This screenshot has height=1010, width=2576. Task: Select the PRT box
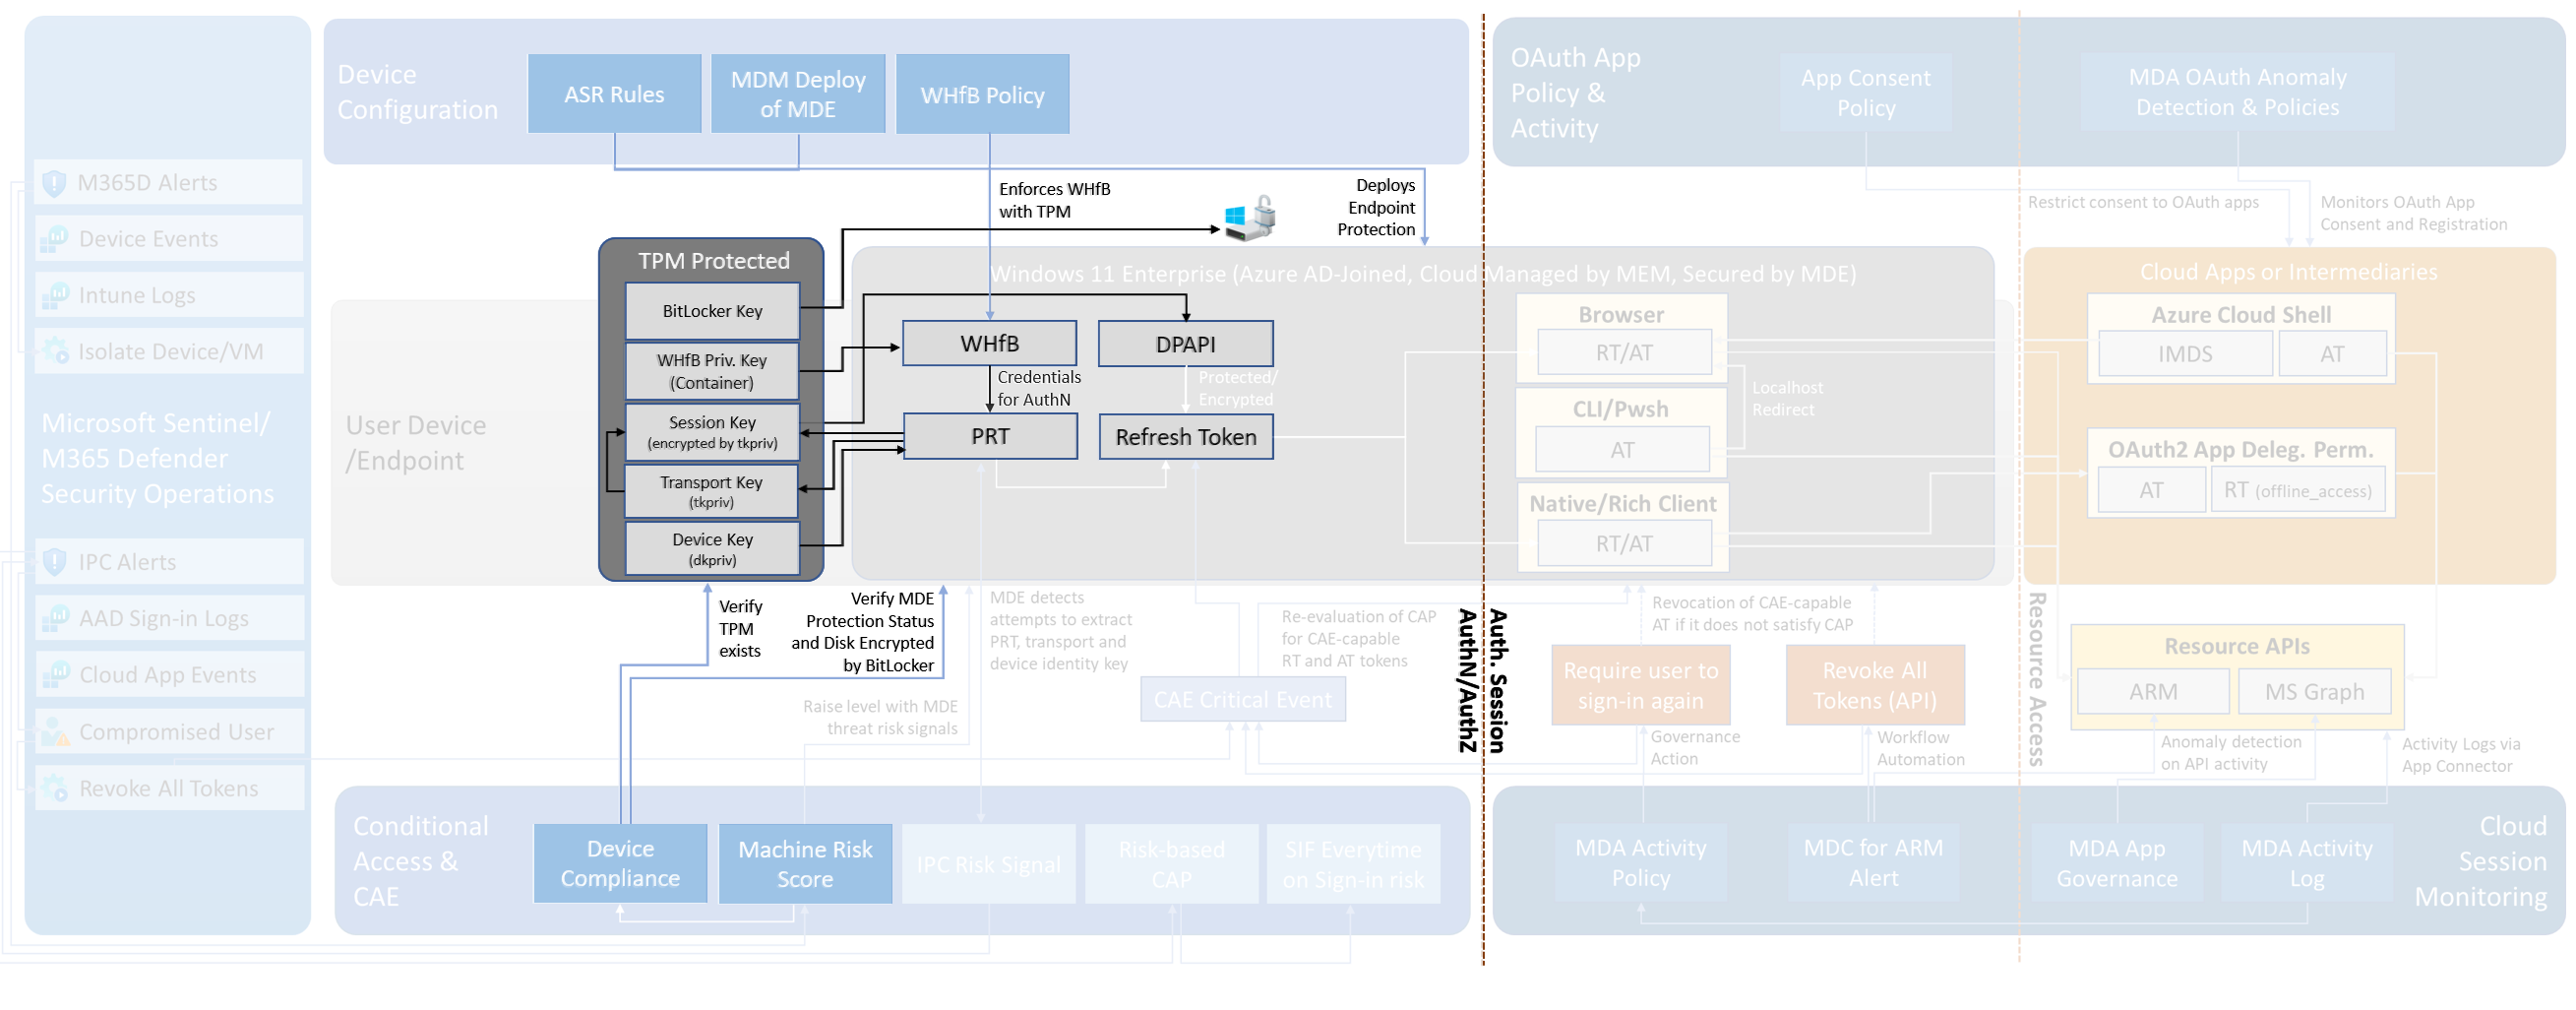990,436
